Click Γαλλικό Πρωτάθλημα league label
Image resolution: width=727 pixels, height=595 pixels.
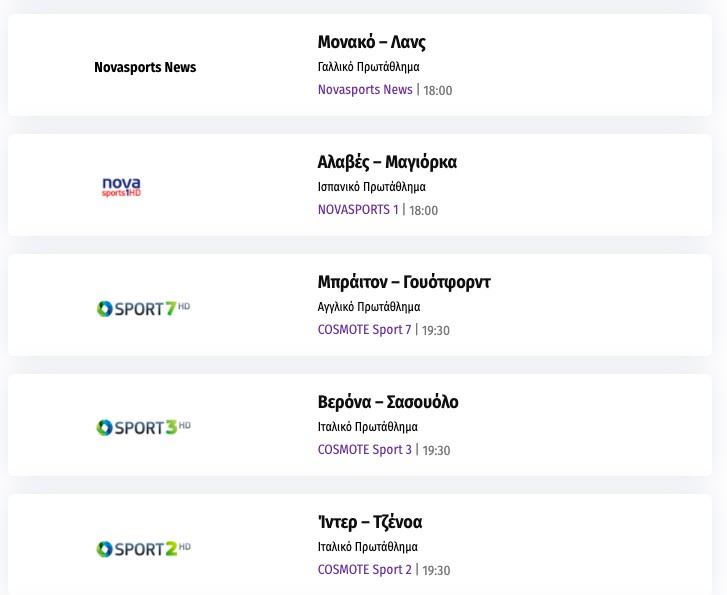[368, 67]
